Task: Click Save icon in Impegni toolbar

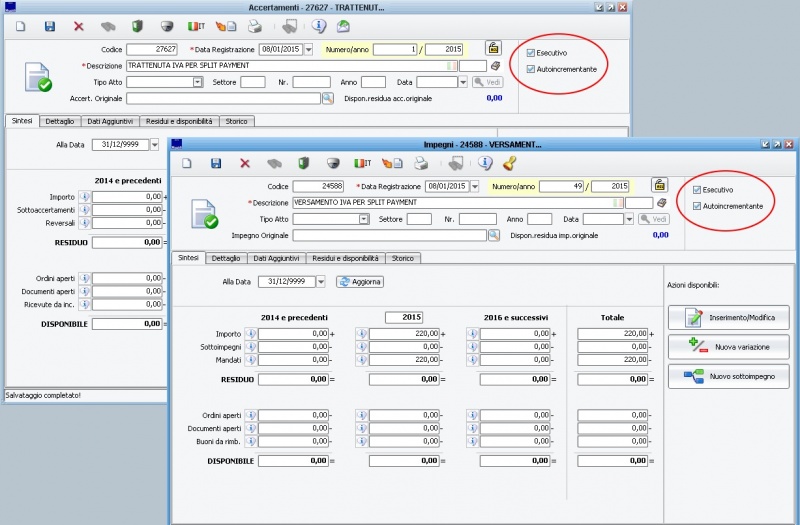Action: pos(216,163)
